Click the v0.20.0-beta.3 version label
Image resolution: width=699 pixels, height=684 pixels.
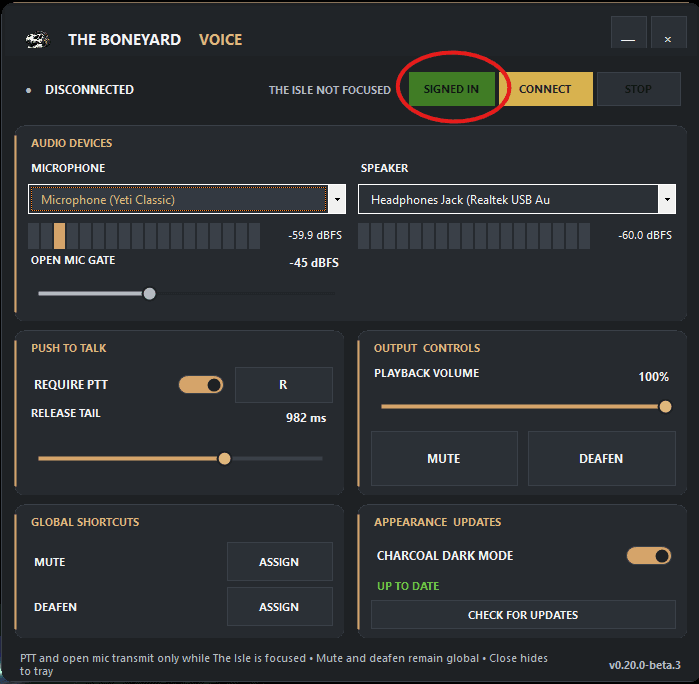(x=645, y=665)
